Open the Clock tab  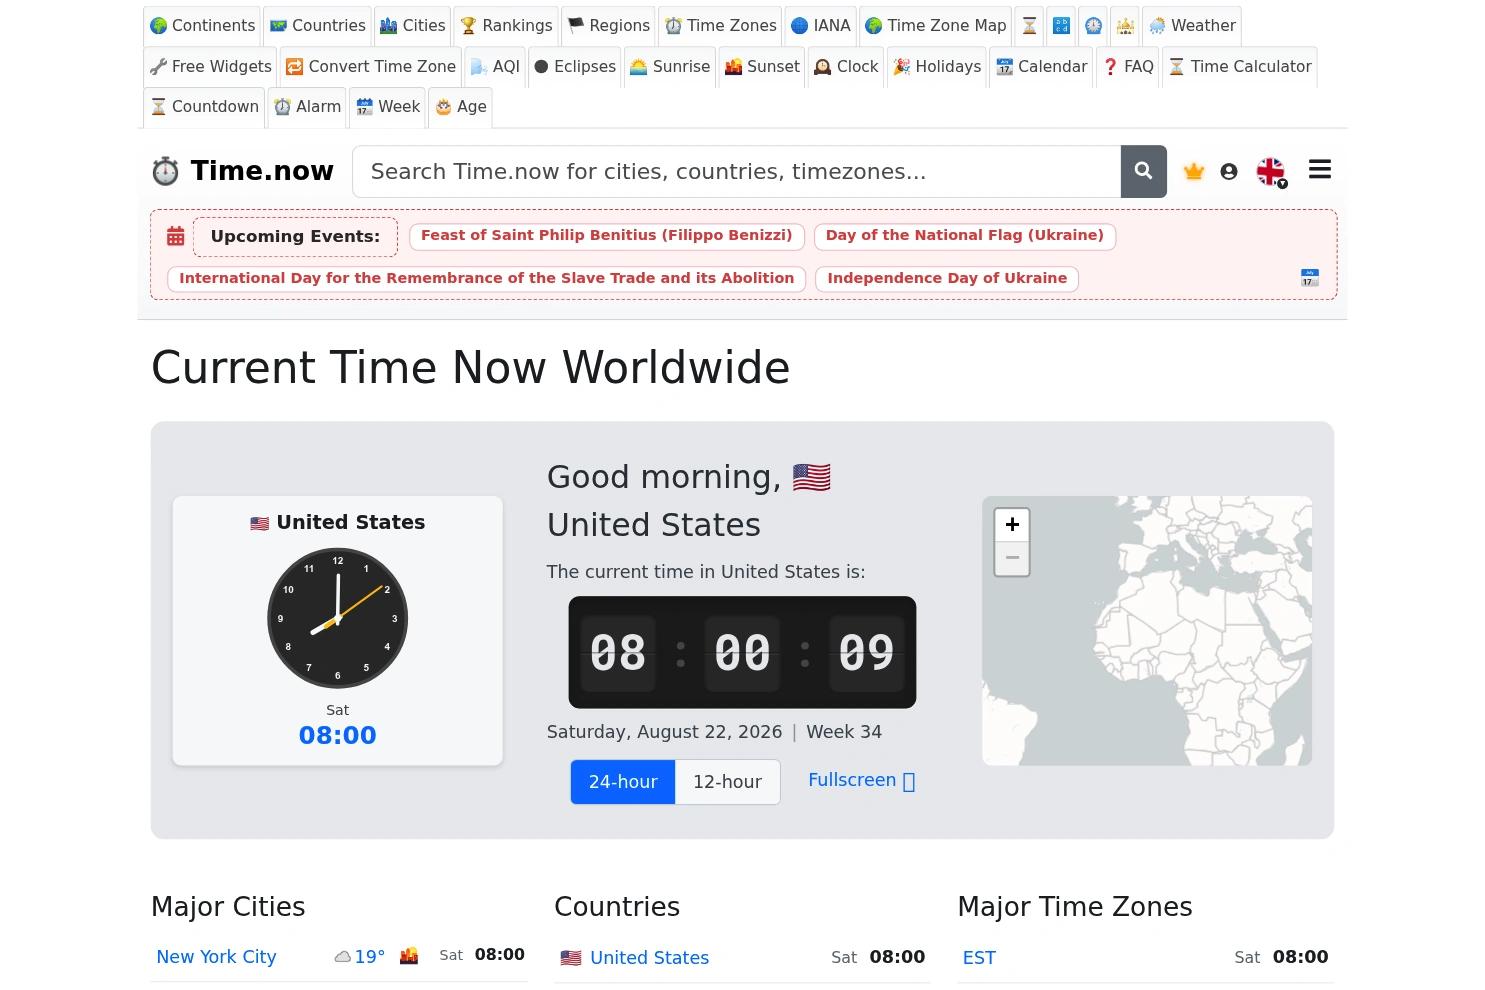(846, 67)
